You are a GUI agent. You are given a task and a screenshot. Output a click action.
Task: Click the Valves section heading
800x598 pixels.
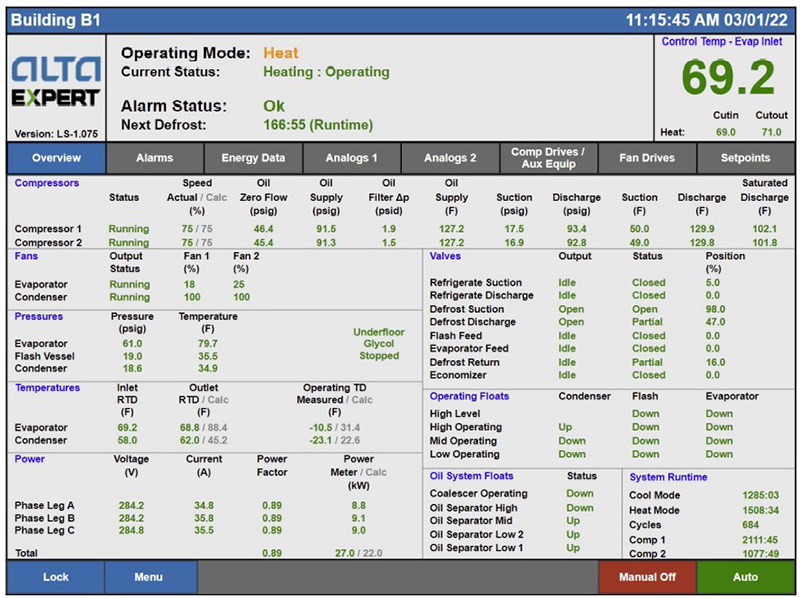tap(445, 256)
